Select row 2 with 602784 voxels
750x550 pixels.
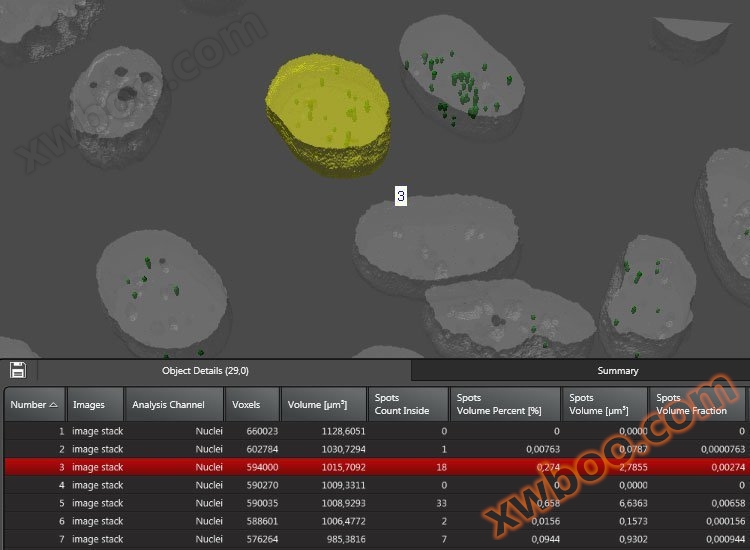coord(300,449)
